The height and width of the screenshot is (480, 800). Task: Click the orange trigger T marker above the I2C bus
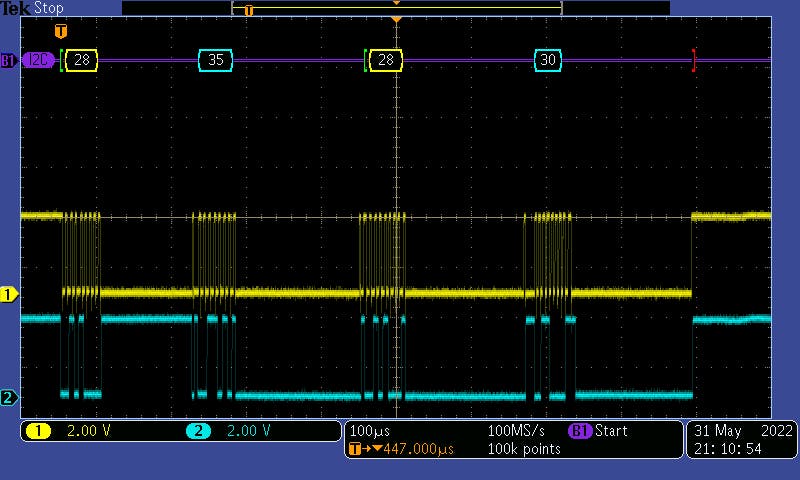61,32
